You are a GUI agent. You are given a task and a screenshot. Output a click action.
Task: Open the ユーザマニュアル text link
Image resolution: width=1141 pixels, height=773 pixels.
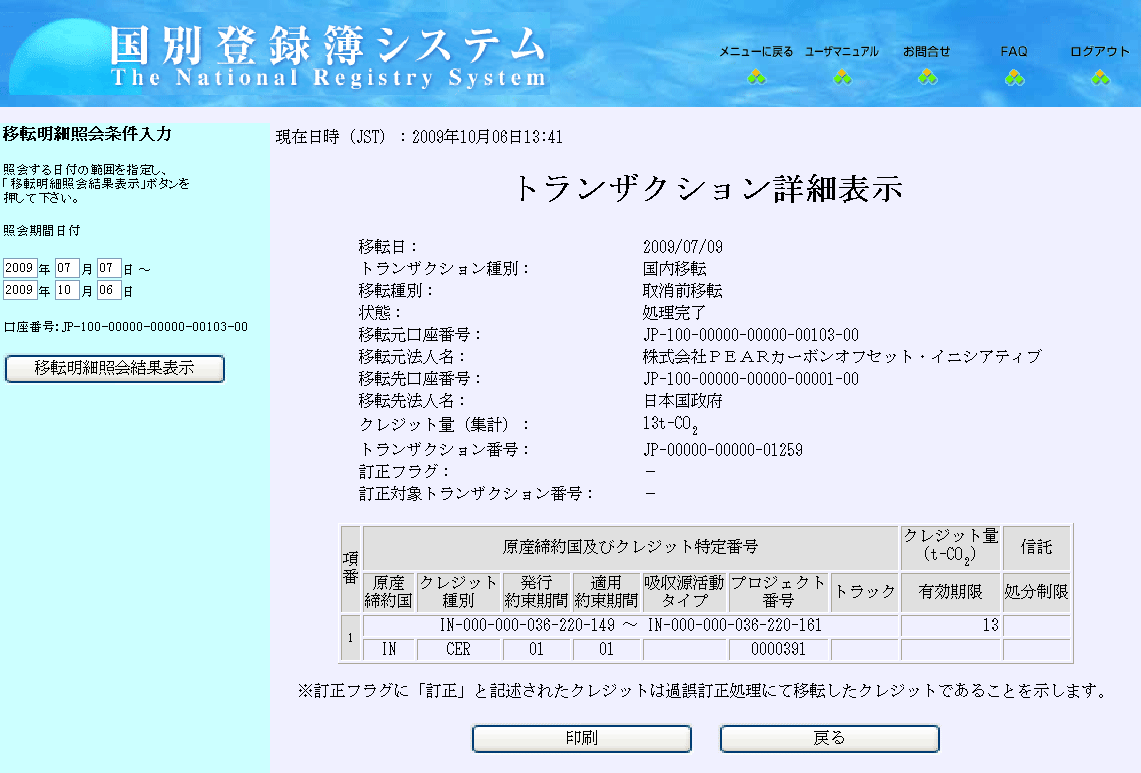coord(842,52)
